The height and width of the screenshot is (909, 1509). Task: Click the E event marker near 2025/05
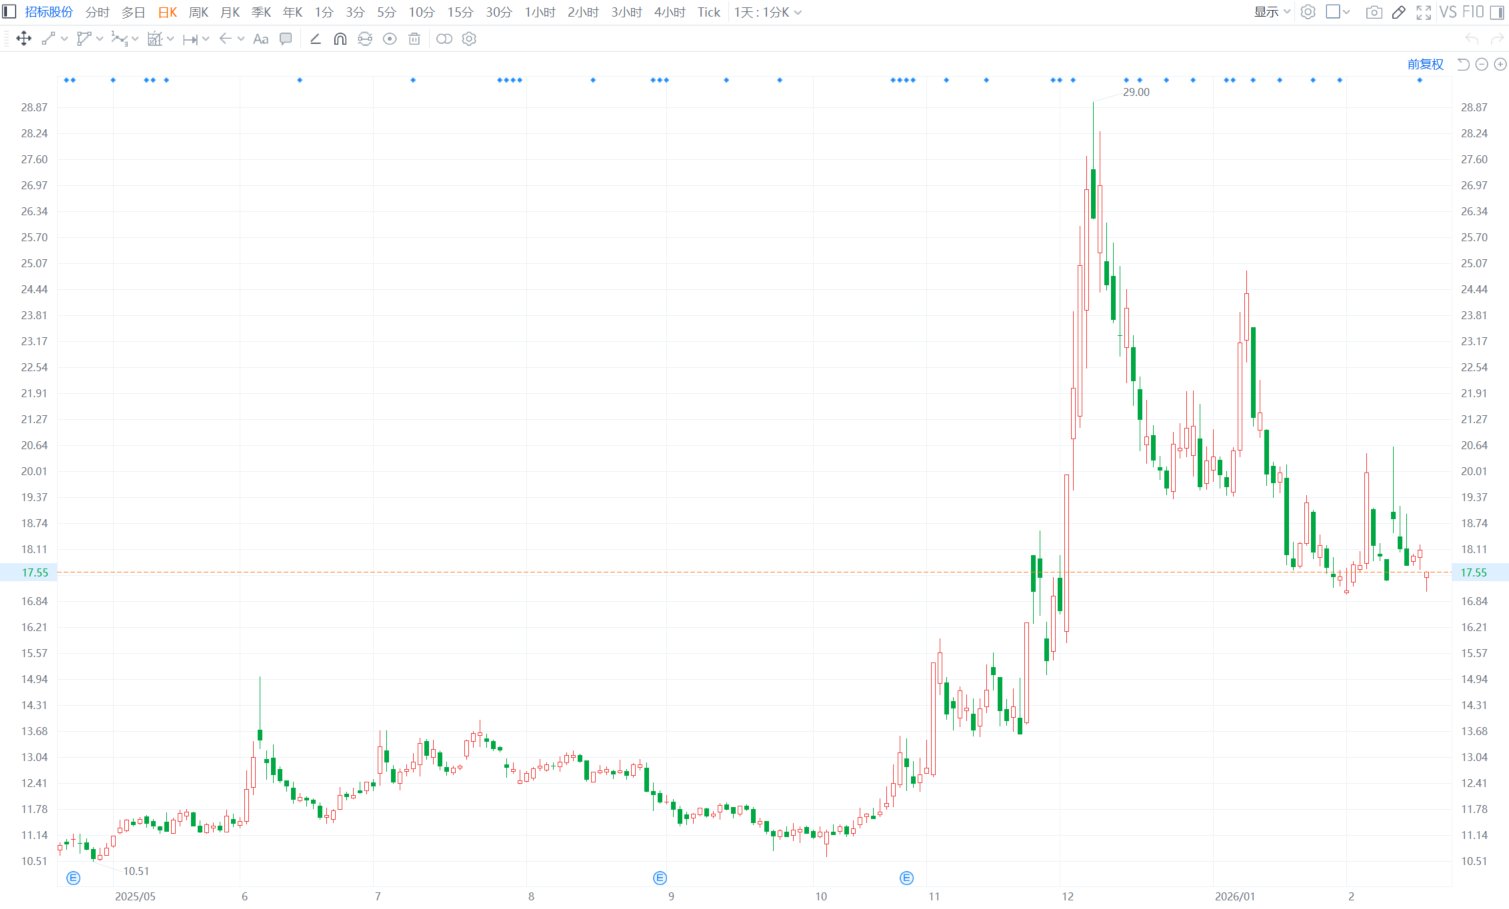[73, 878]
